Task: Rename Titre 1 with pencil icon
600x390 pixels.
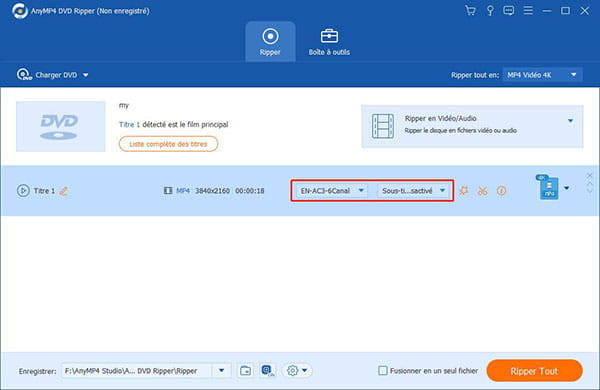Action: (x=64, y=191)
